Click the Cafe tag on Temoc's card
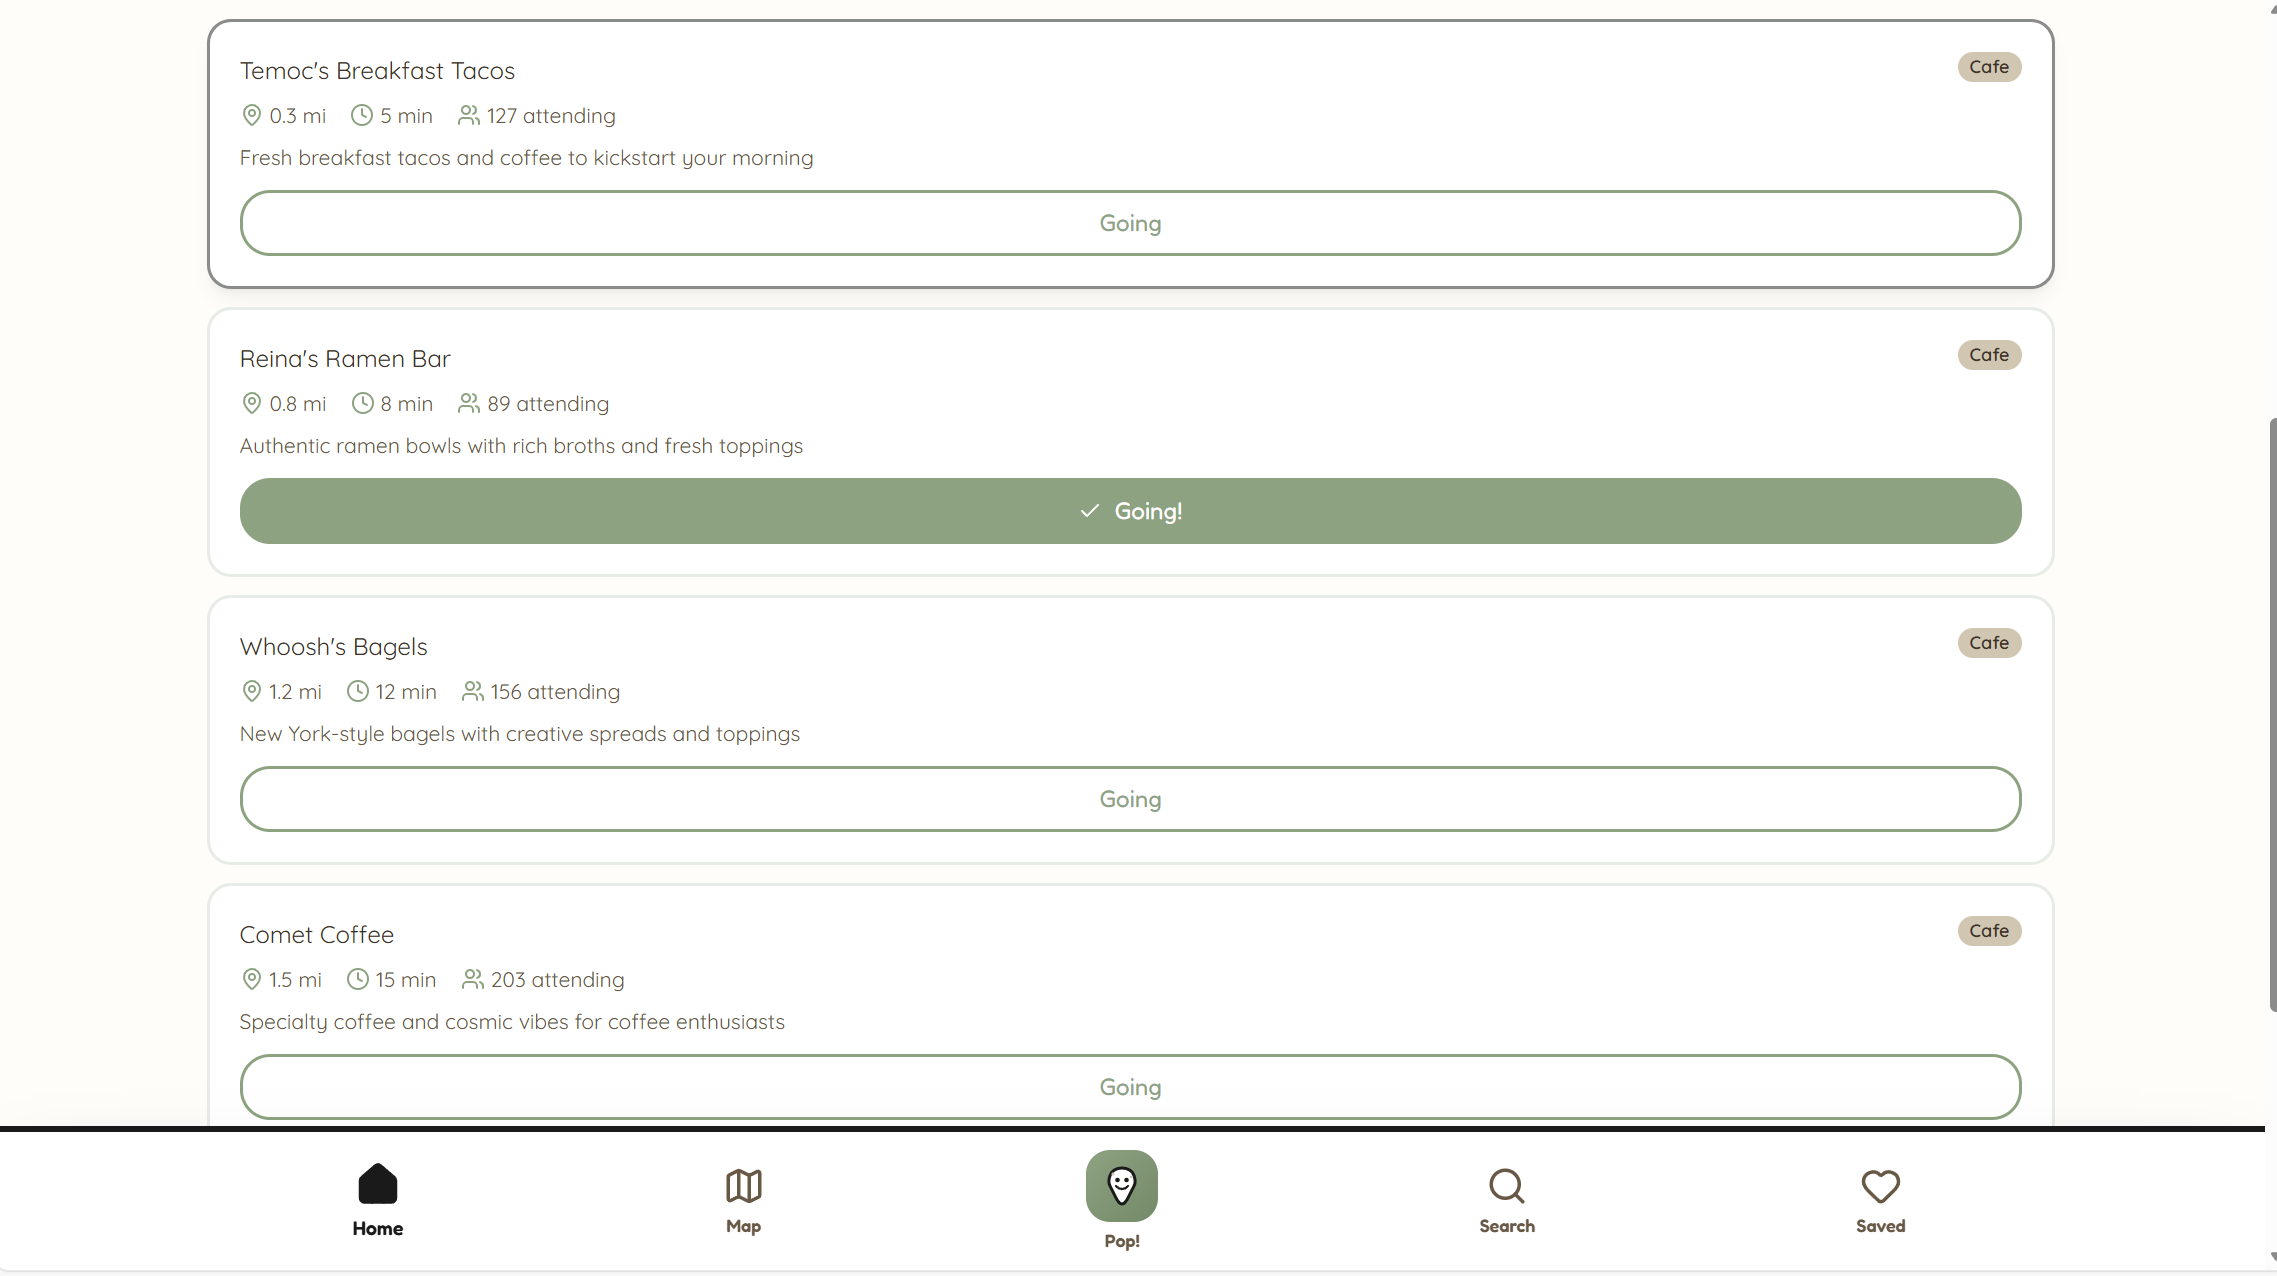This screenshot has width=2277, height=1276. (x=1988, y=67)
